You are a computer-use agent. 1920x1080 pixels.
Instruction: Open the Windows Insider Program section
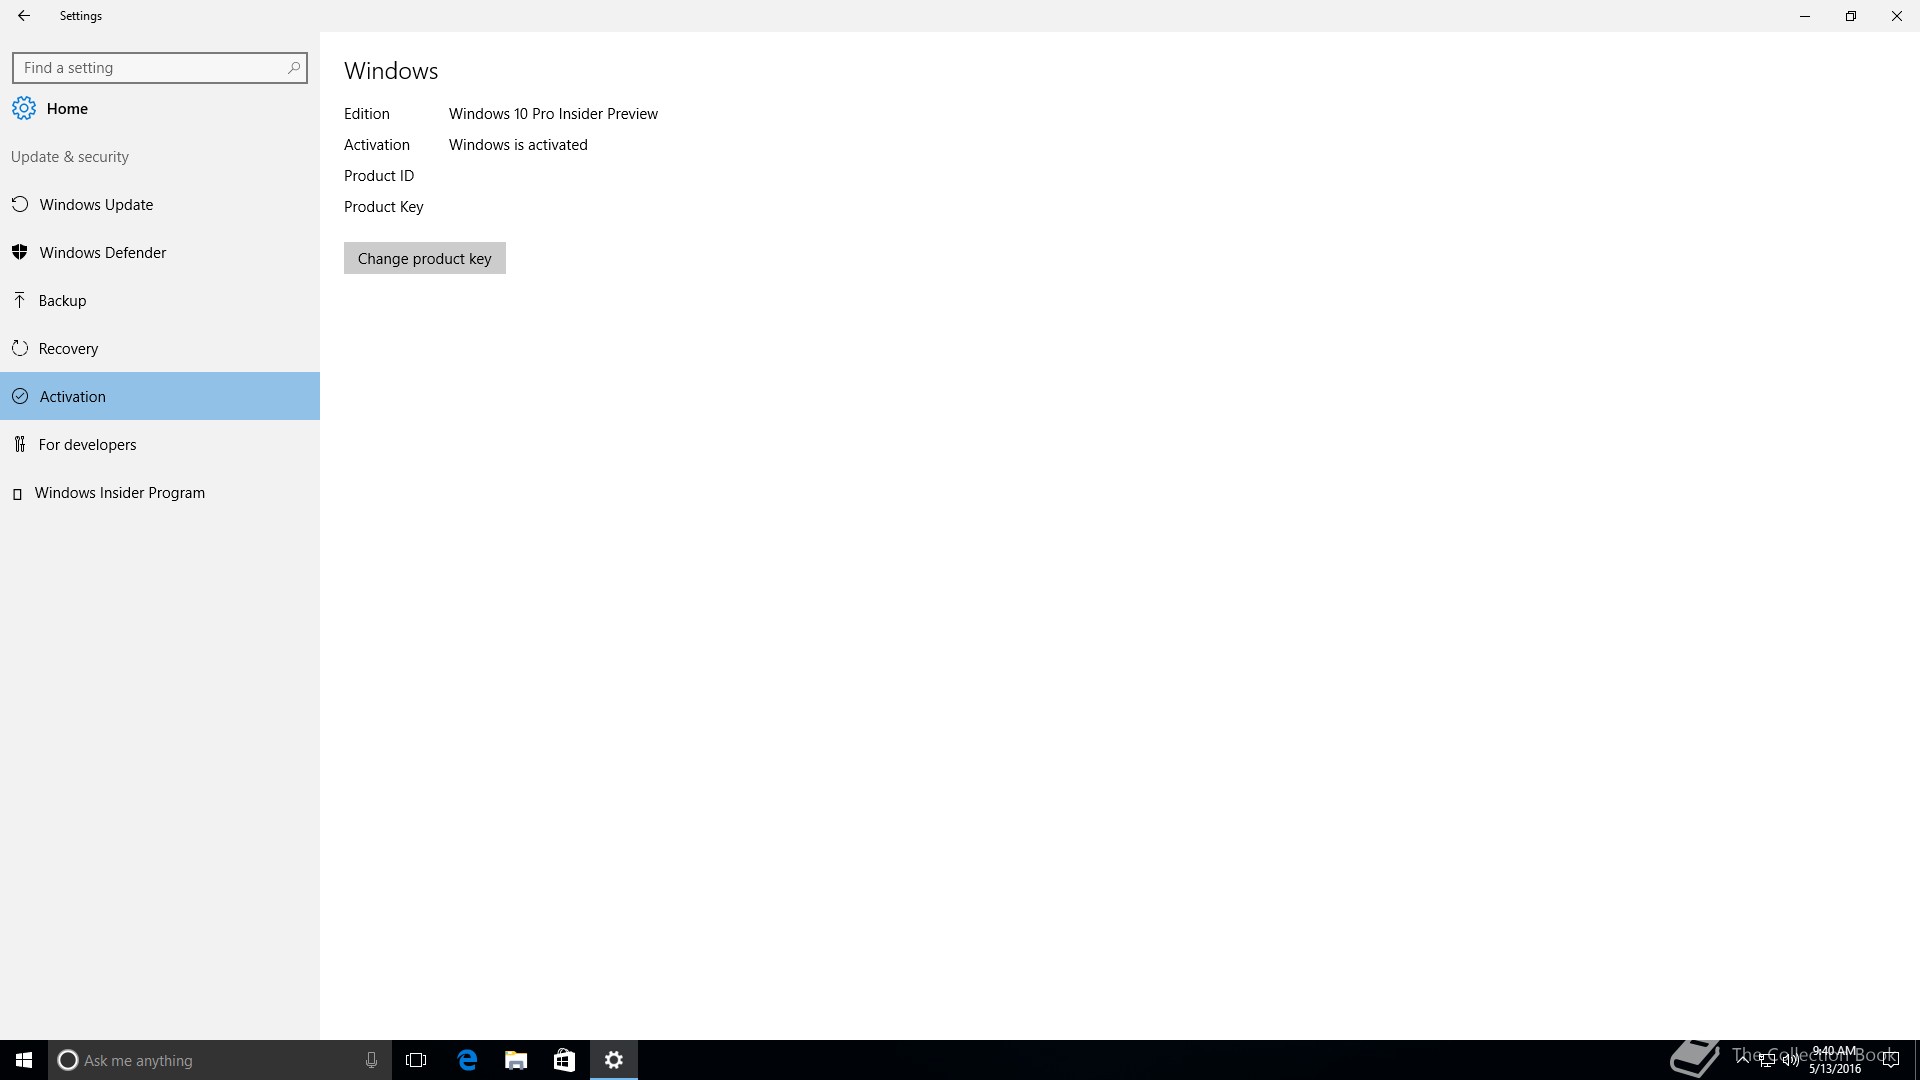(160, 492)
